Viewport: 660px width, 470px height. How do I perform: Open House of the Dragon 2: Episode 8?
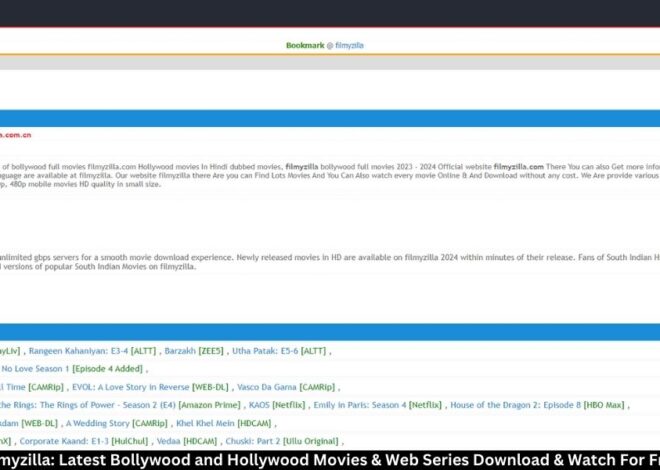[x=515, y=405]
